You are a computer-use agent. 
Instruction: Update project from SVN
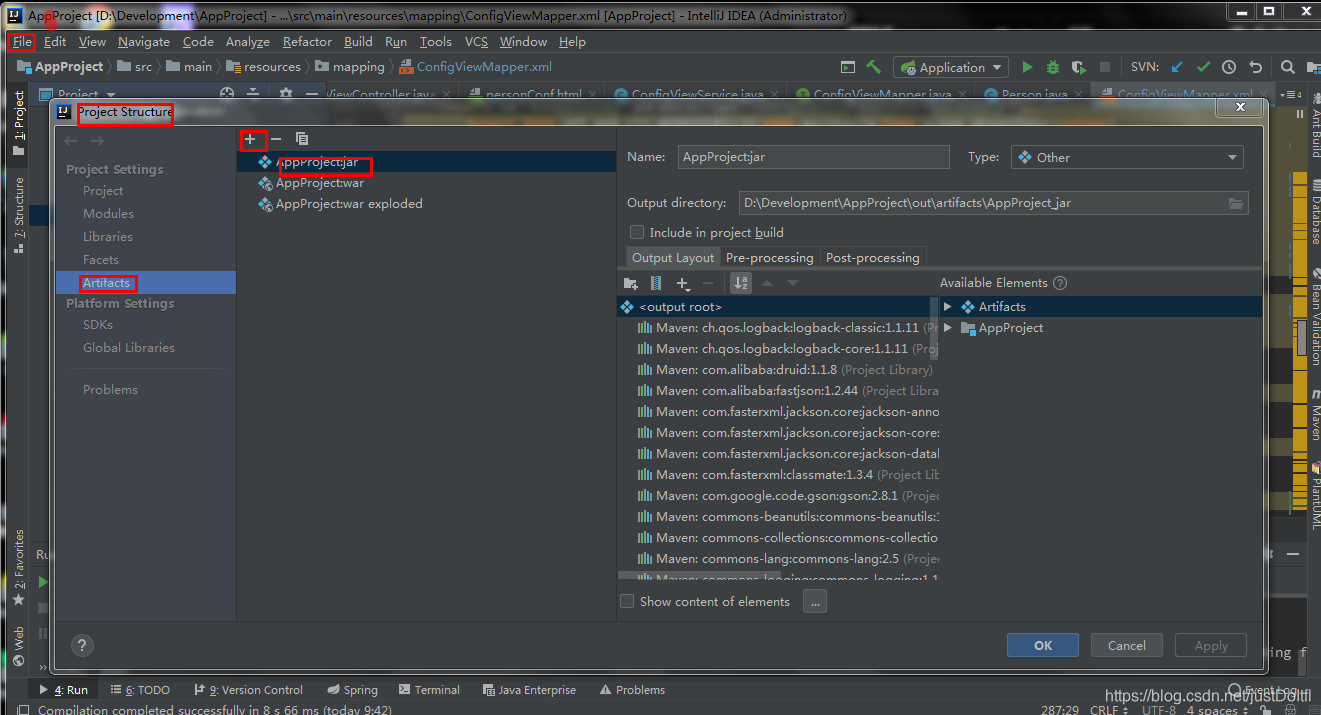click(1177, 67)
